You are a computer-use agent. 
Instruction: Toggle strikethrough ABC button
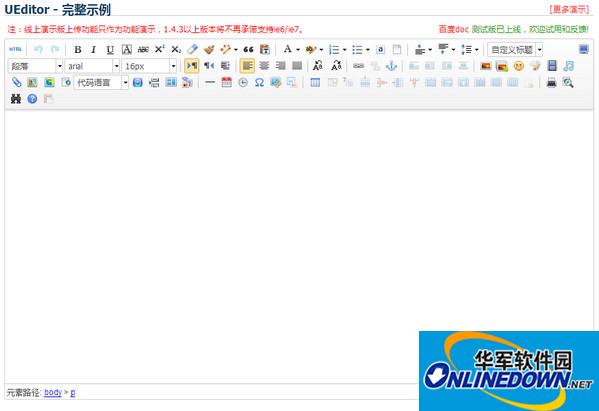(x=143, y=49)
